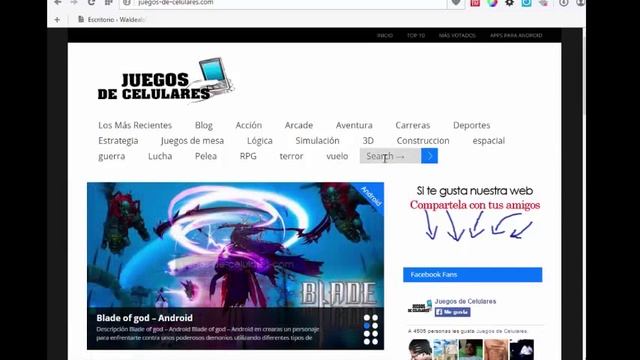
Task: Open the grid/speed dial icon in the toolbar
Action: (109, 2)
